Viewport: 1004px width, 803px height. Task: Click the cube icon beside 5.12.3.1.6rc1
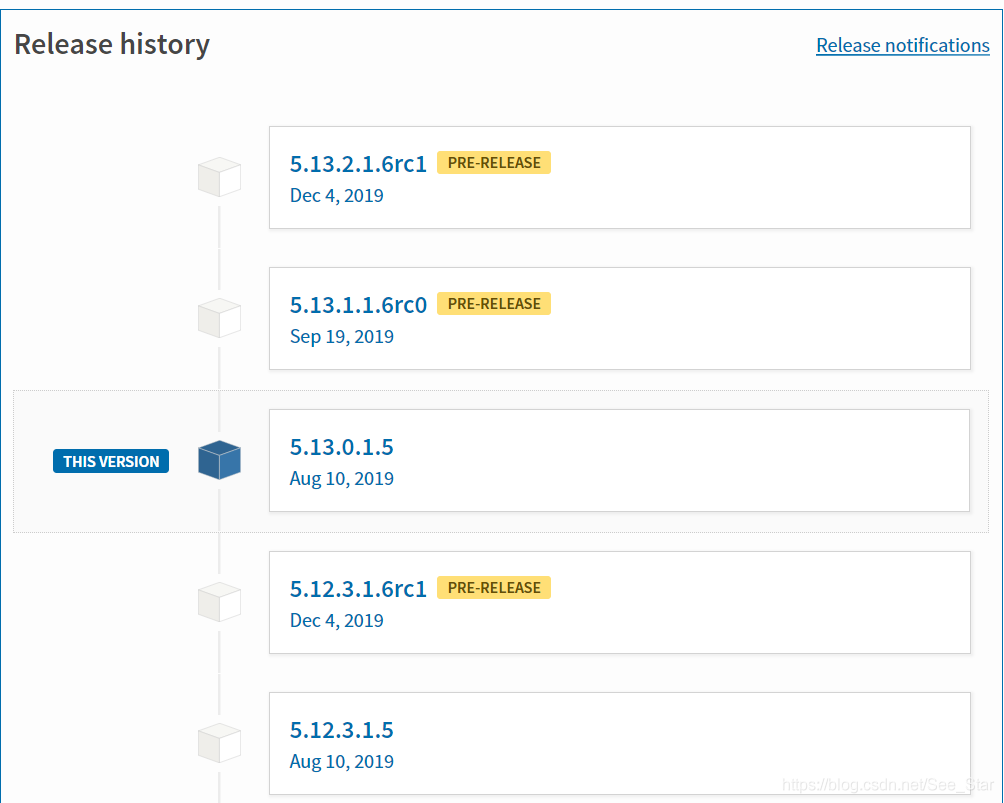(219, 602)
